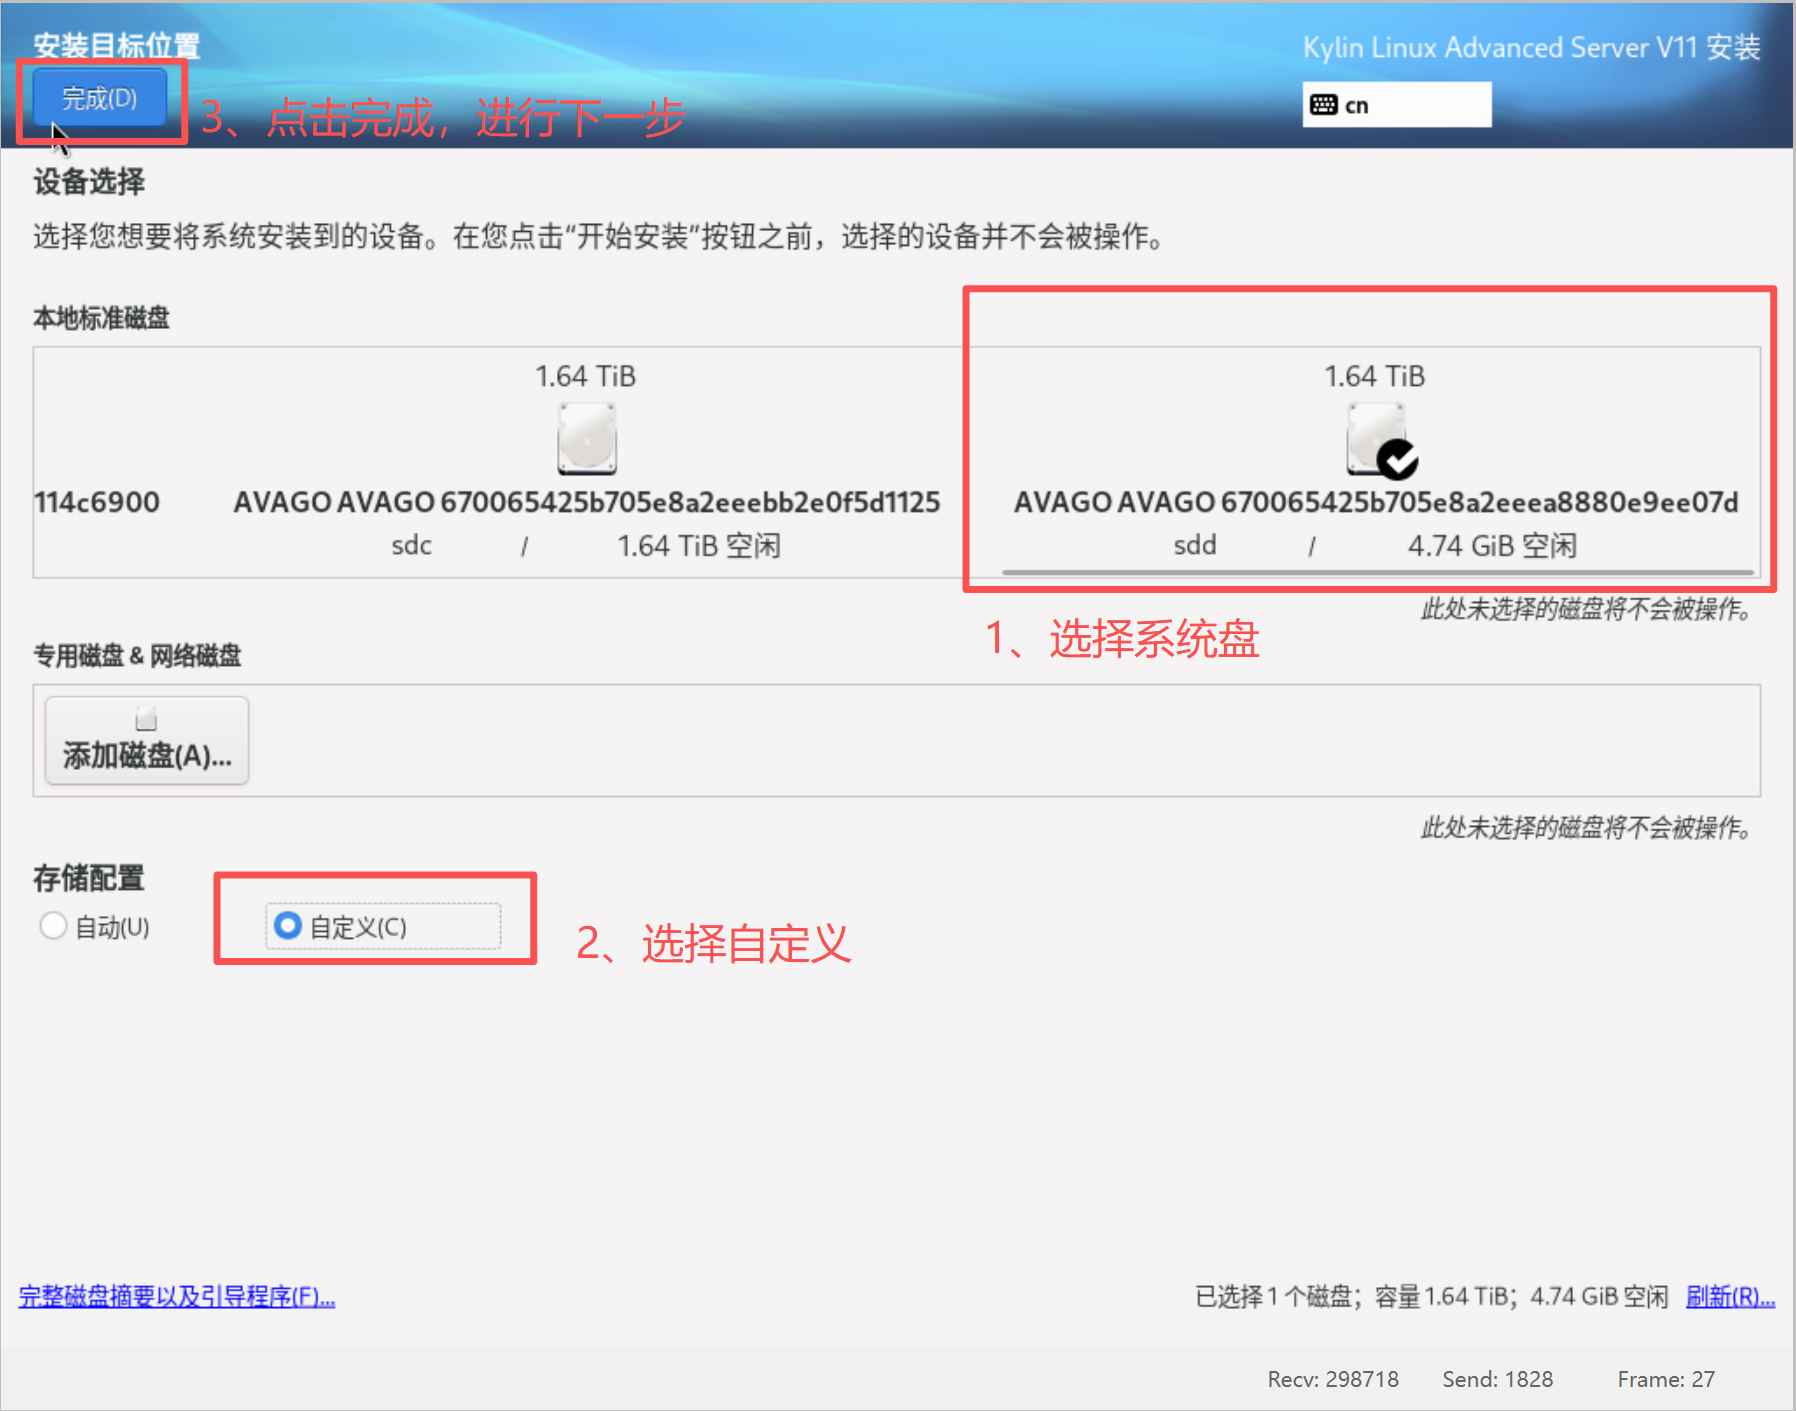Click the sdd 4.74 GiB 空闲 text

pyautogui.click(x=1491, y=546)
